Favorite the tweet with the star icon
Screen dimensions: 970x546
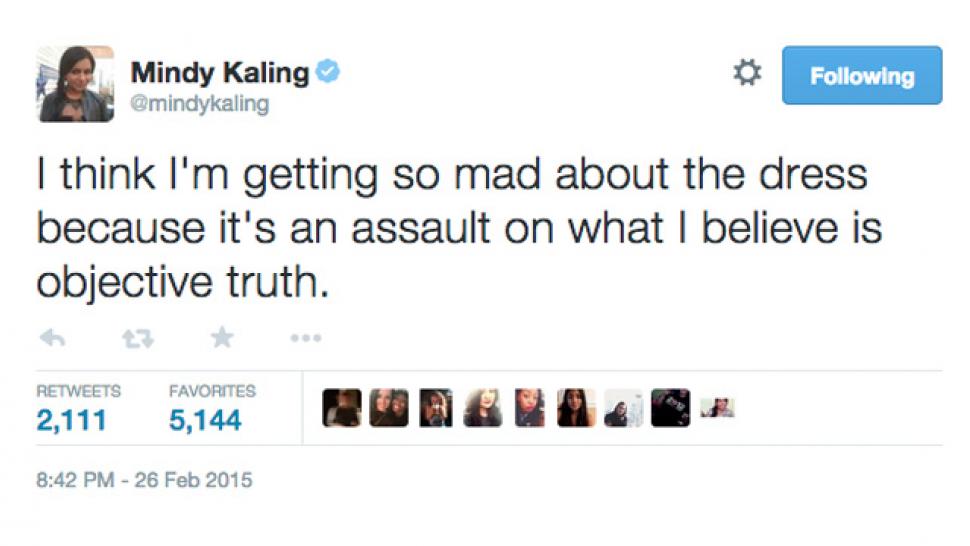[x=221, y=339]
